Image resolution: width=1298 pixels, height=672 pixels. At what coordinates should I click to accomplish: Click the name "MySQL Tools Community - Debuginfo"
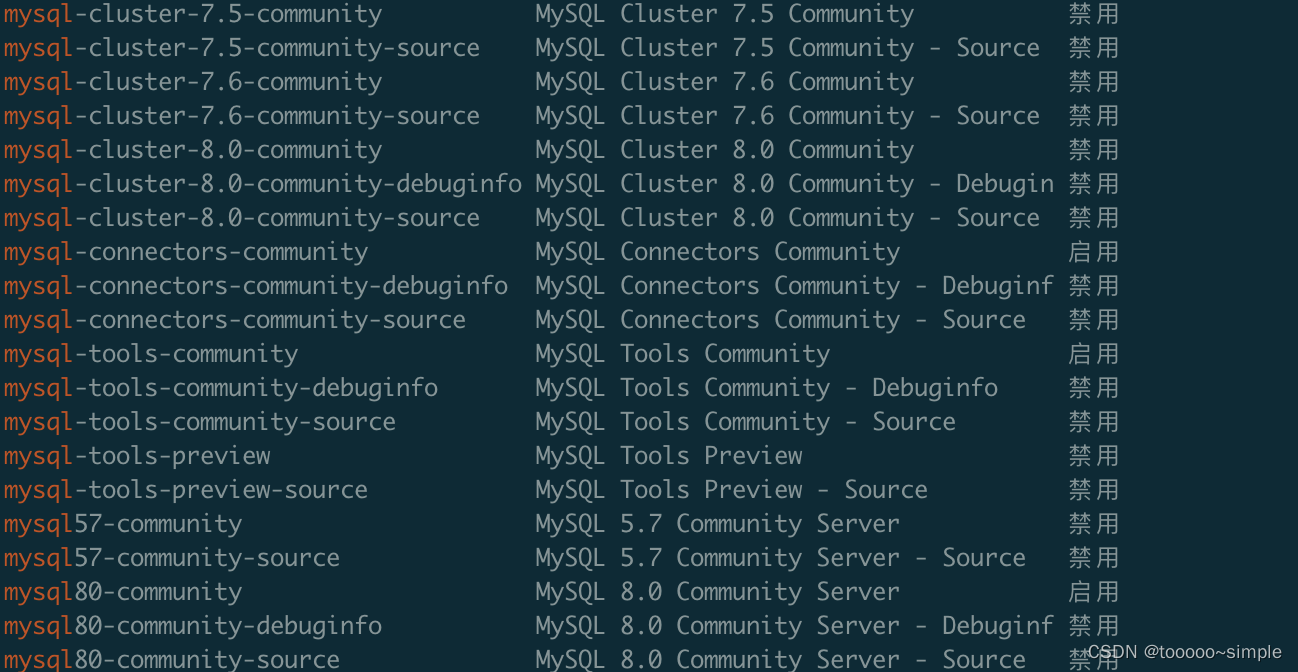point(766,388)
